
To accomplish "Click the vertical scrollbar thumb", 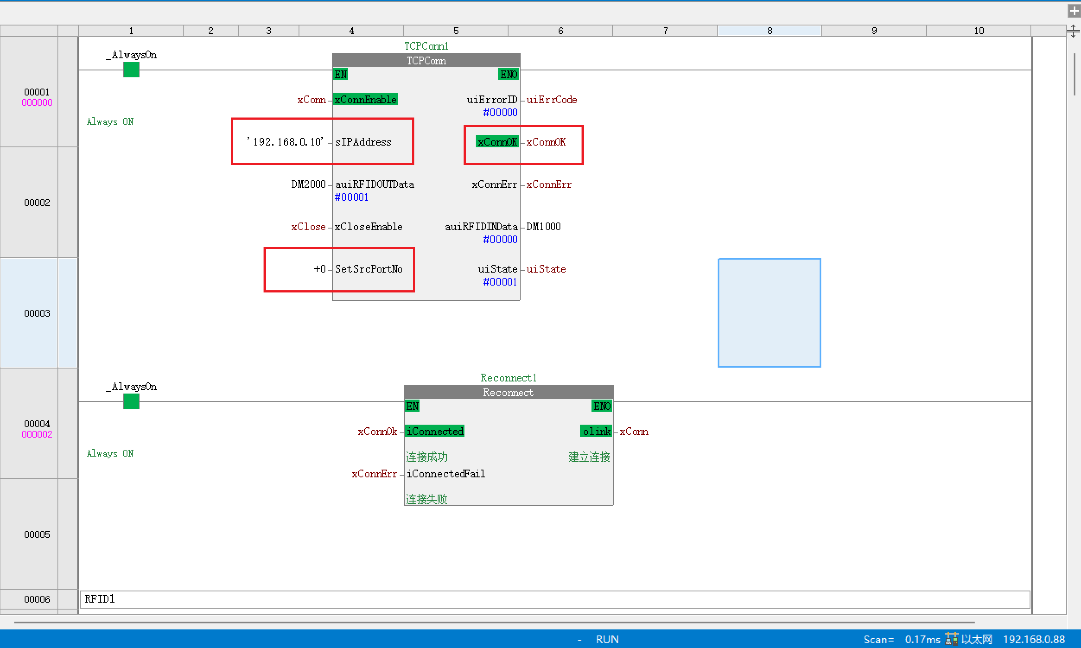I will point(1073,74).
